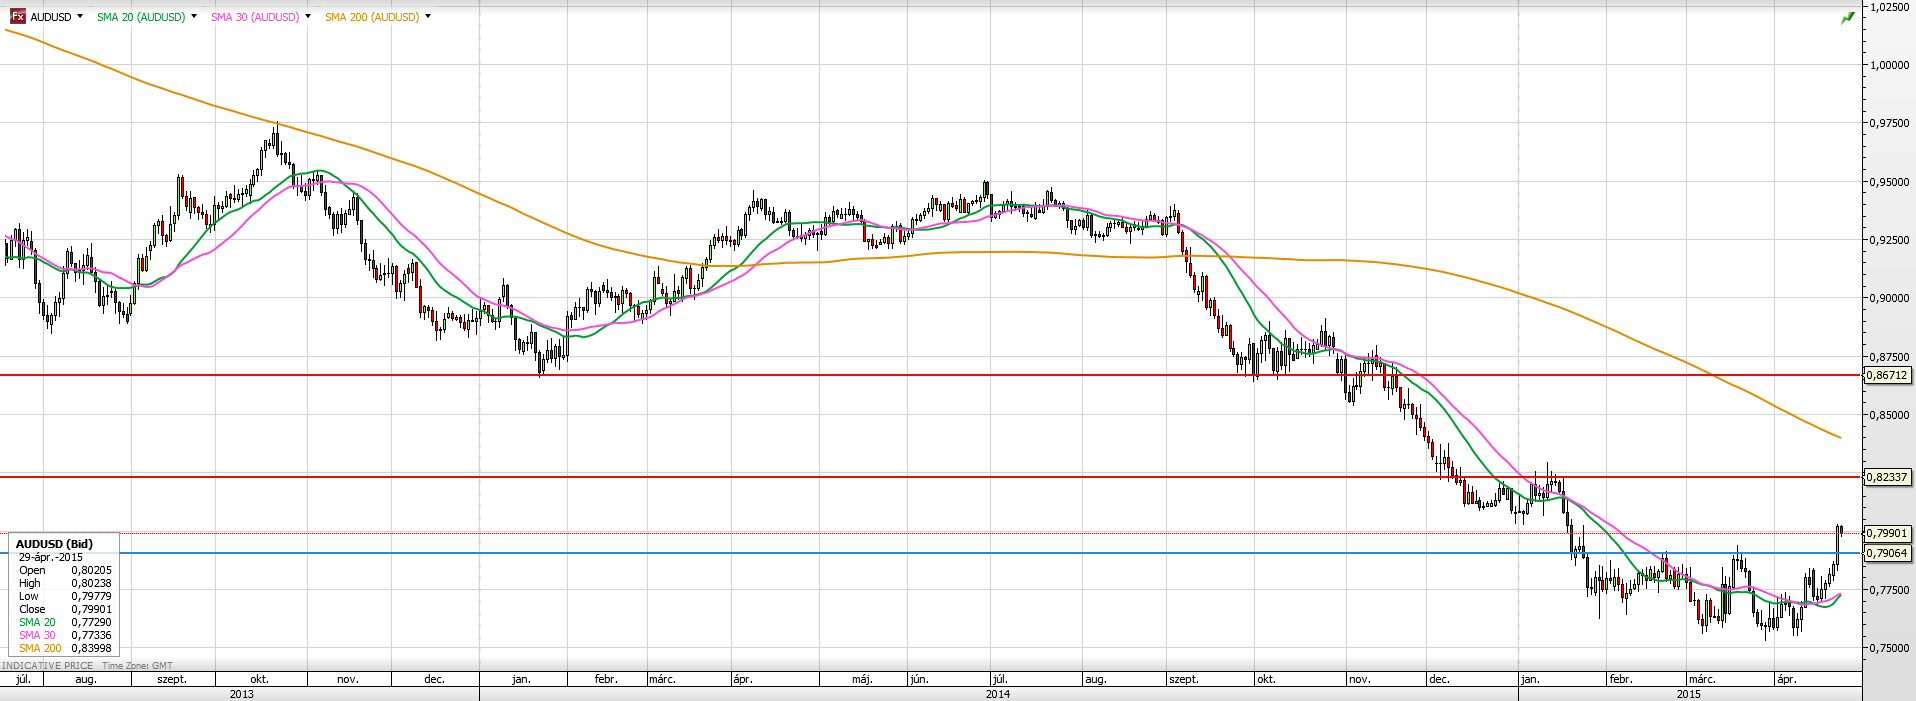Screen dimensions: 1916x701
Task: Click the current price tag 0,79901
Action: coord(1887,534)
